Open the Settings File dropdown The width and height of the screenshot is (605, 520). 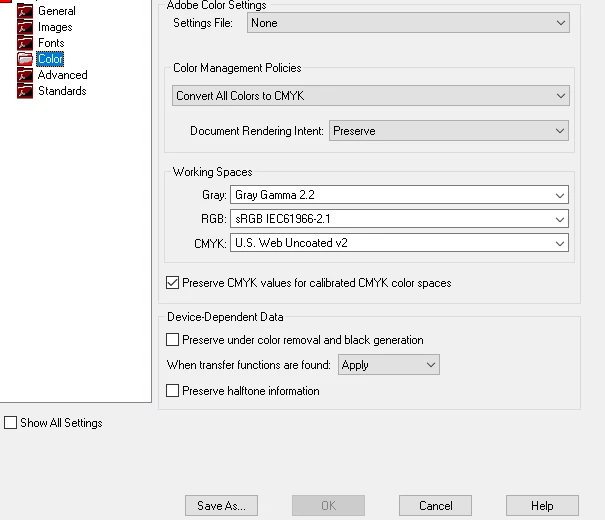(x=408, y=23)
